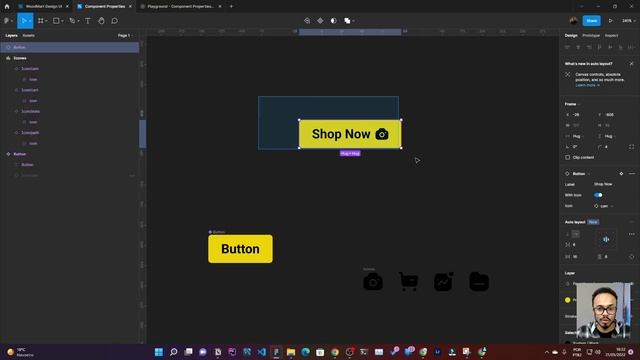The height and width of the screenshot is (360, 640).
Task: Select the Hand tool
Action: pos(101,21)
